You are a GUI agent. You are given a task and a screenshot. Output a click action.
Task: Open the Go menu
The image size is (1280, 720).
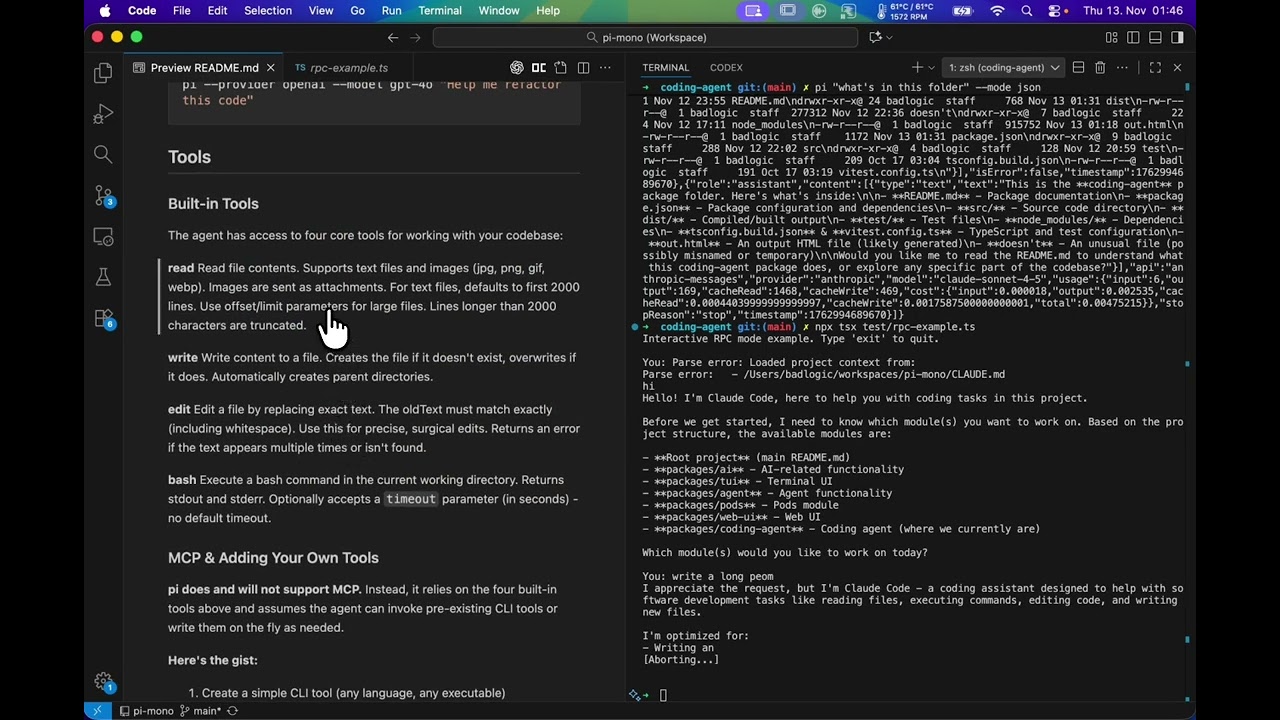click(x=357, y=11)
